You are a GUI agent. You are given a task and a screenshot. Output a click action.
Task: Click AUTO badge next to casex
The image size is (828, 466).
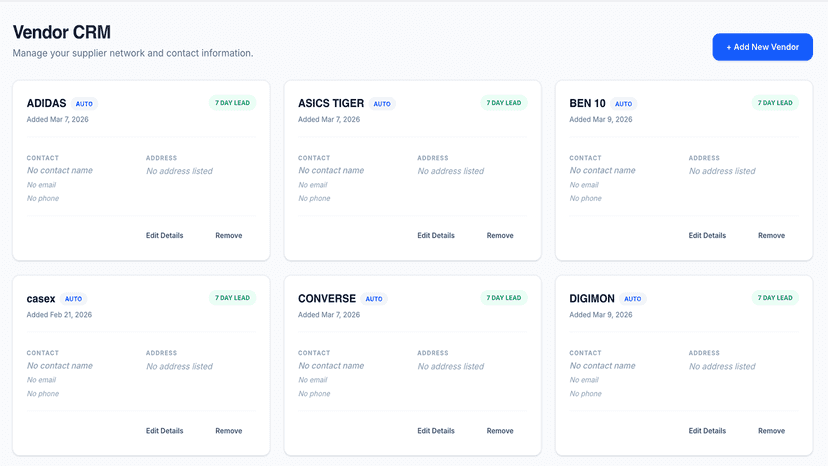[x=73, y=299]
